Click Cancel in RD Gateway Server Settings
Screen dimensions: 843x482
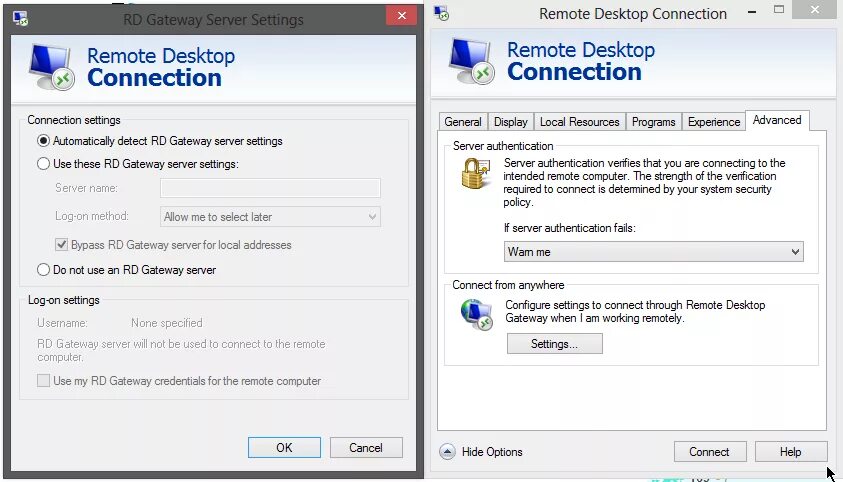tap(366, 448)
